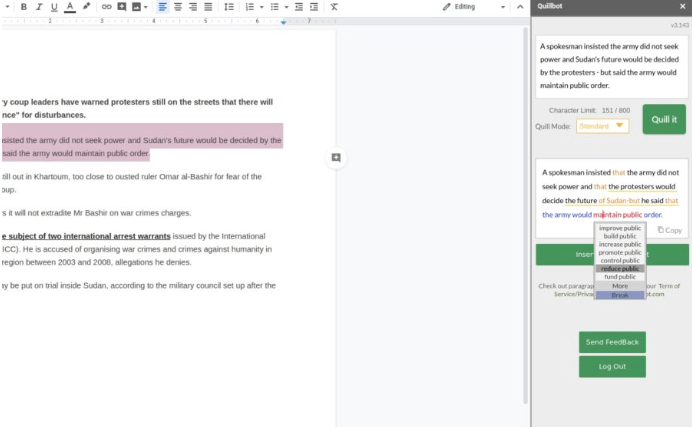Image resolution: width=692 pixels, height=427 pixels.
Task: Click the floating add comment button beside the page
Action: 336,157
